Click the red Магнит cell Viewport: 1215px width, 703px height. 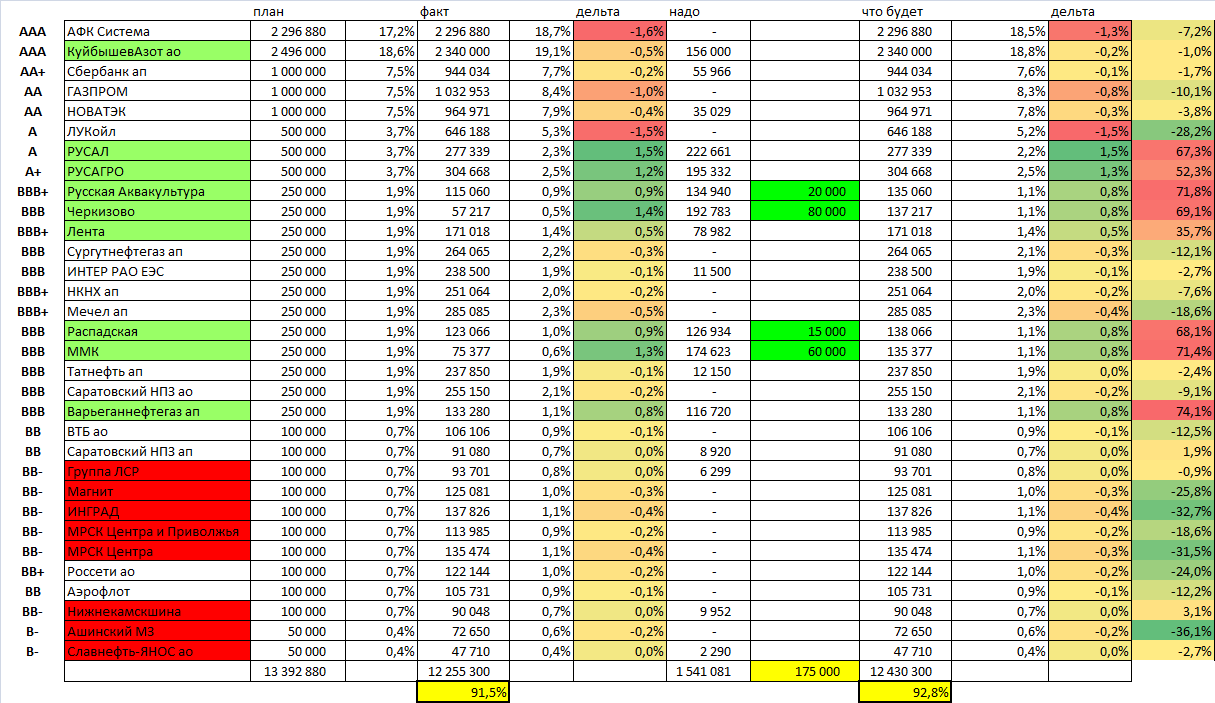(x=156, y=491)
